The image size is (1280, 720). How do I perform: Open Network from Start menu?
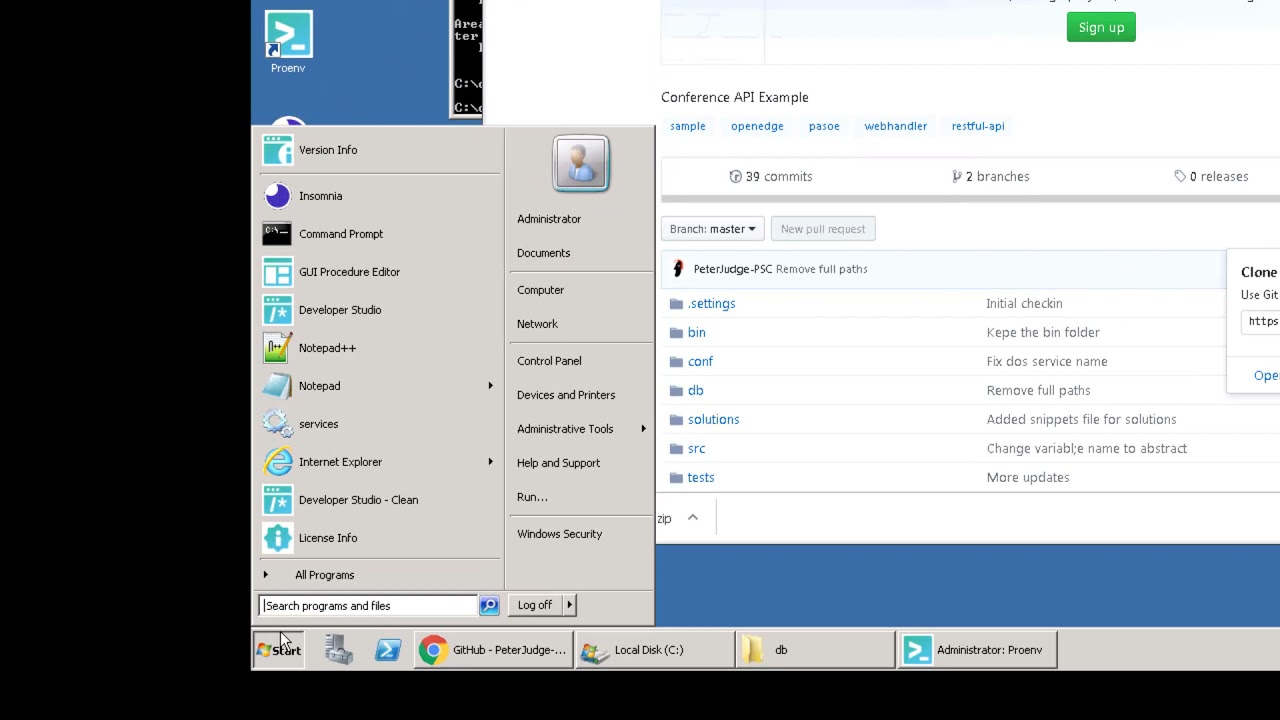tap(538, 324)
